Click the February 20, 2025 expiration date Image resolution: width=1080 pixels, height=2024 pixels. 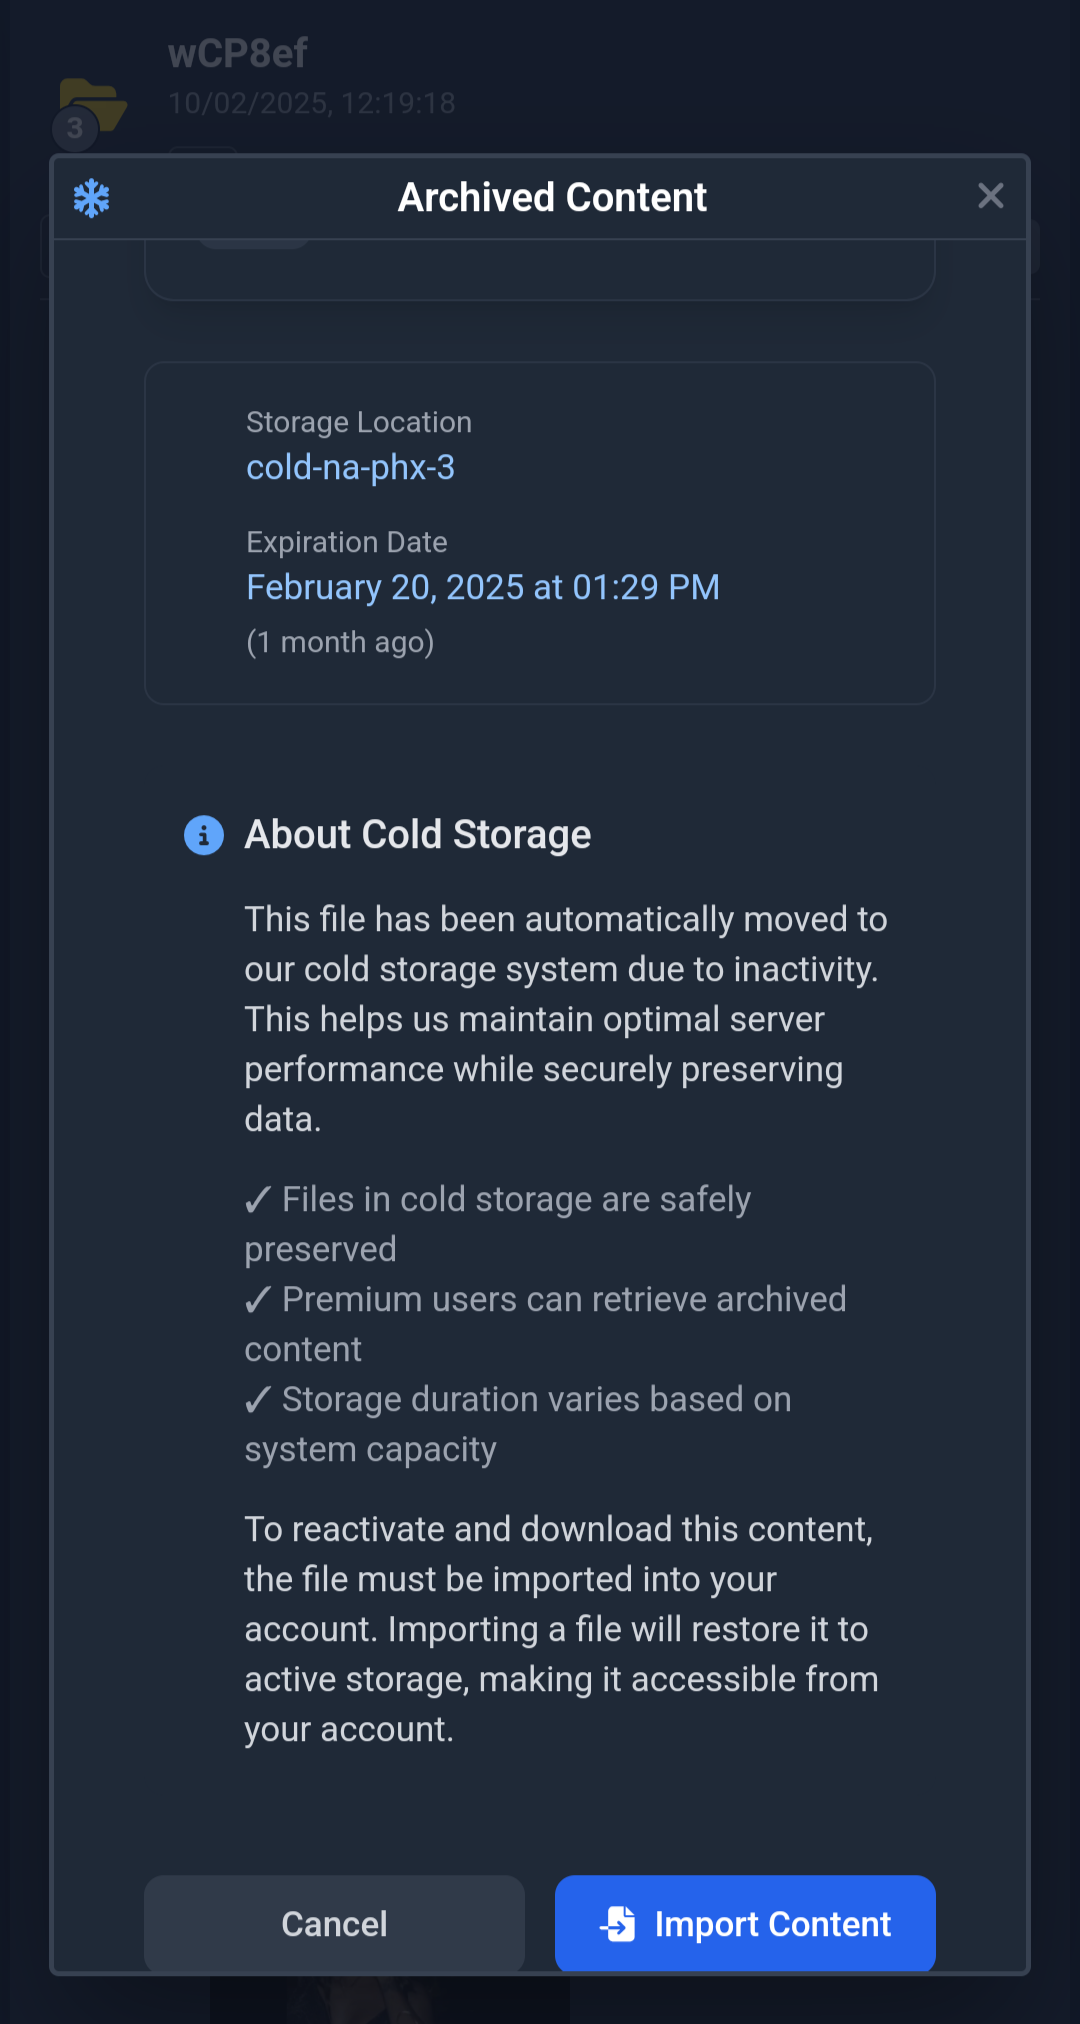(x=483, y=587)
